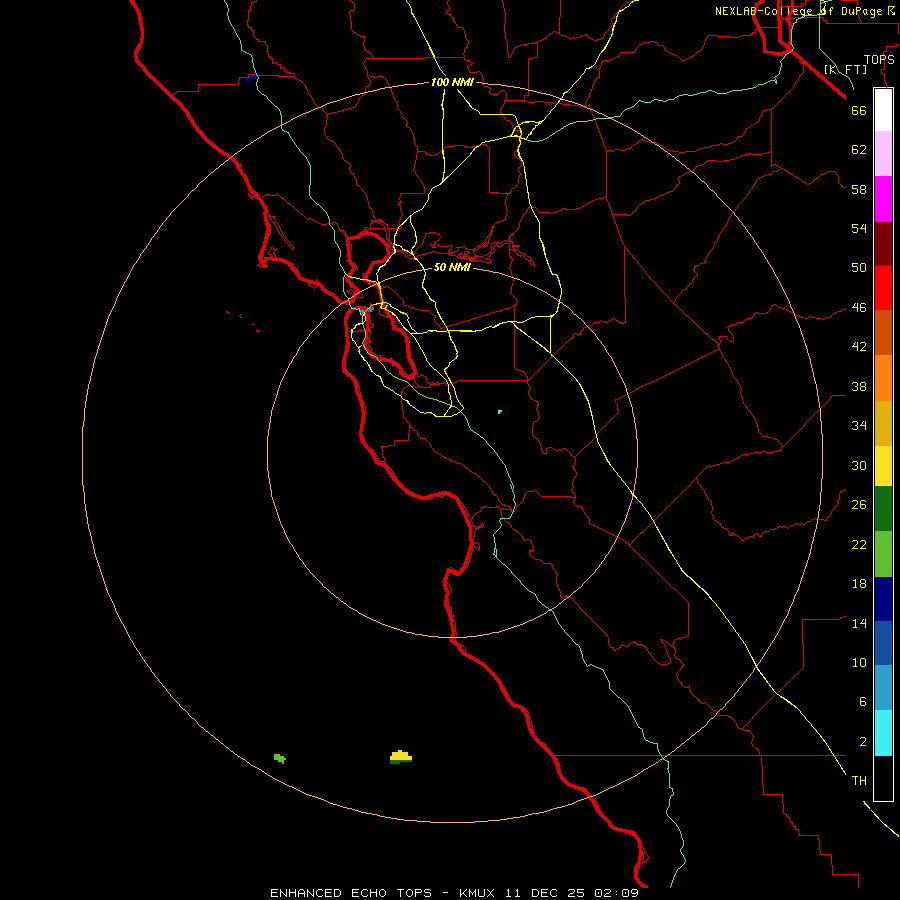Click the black threshold swatch beside TH
900x900 pixels.
click(x=883, y=778)
